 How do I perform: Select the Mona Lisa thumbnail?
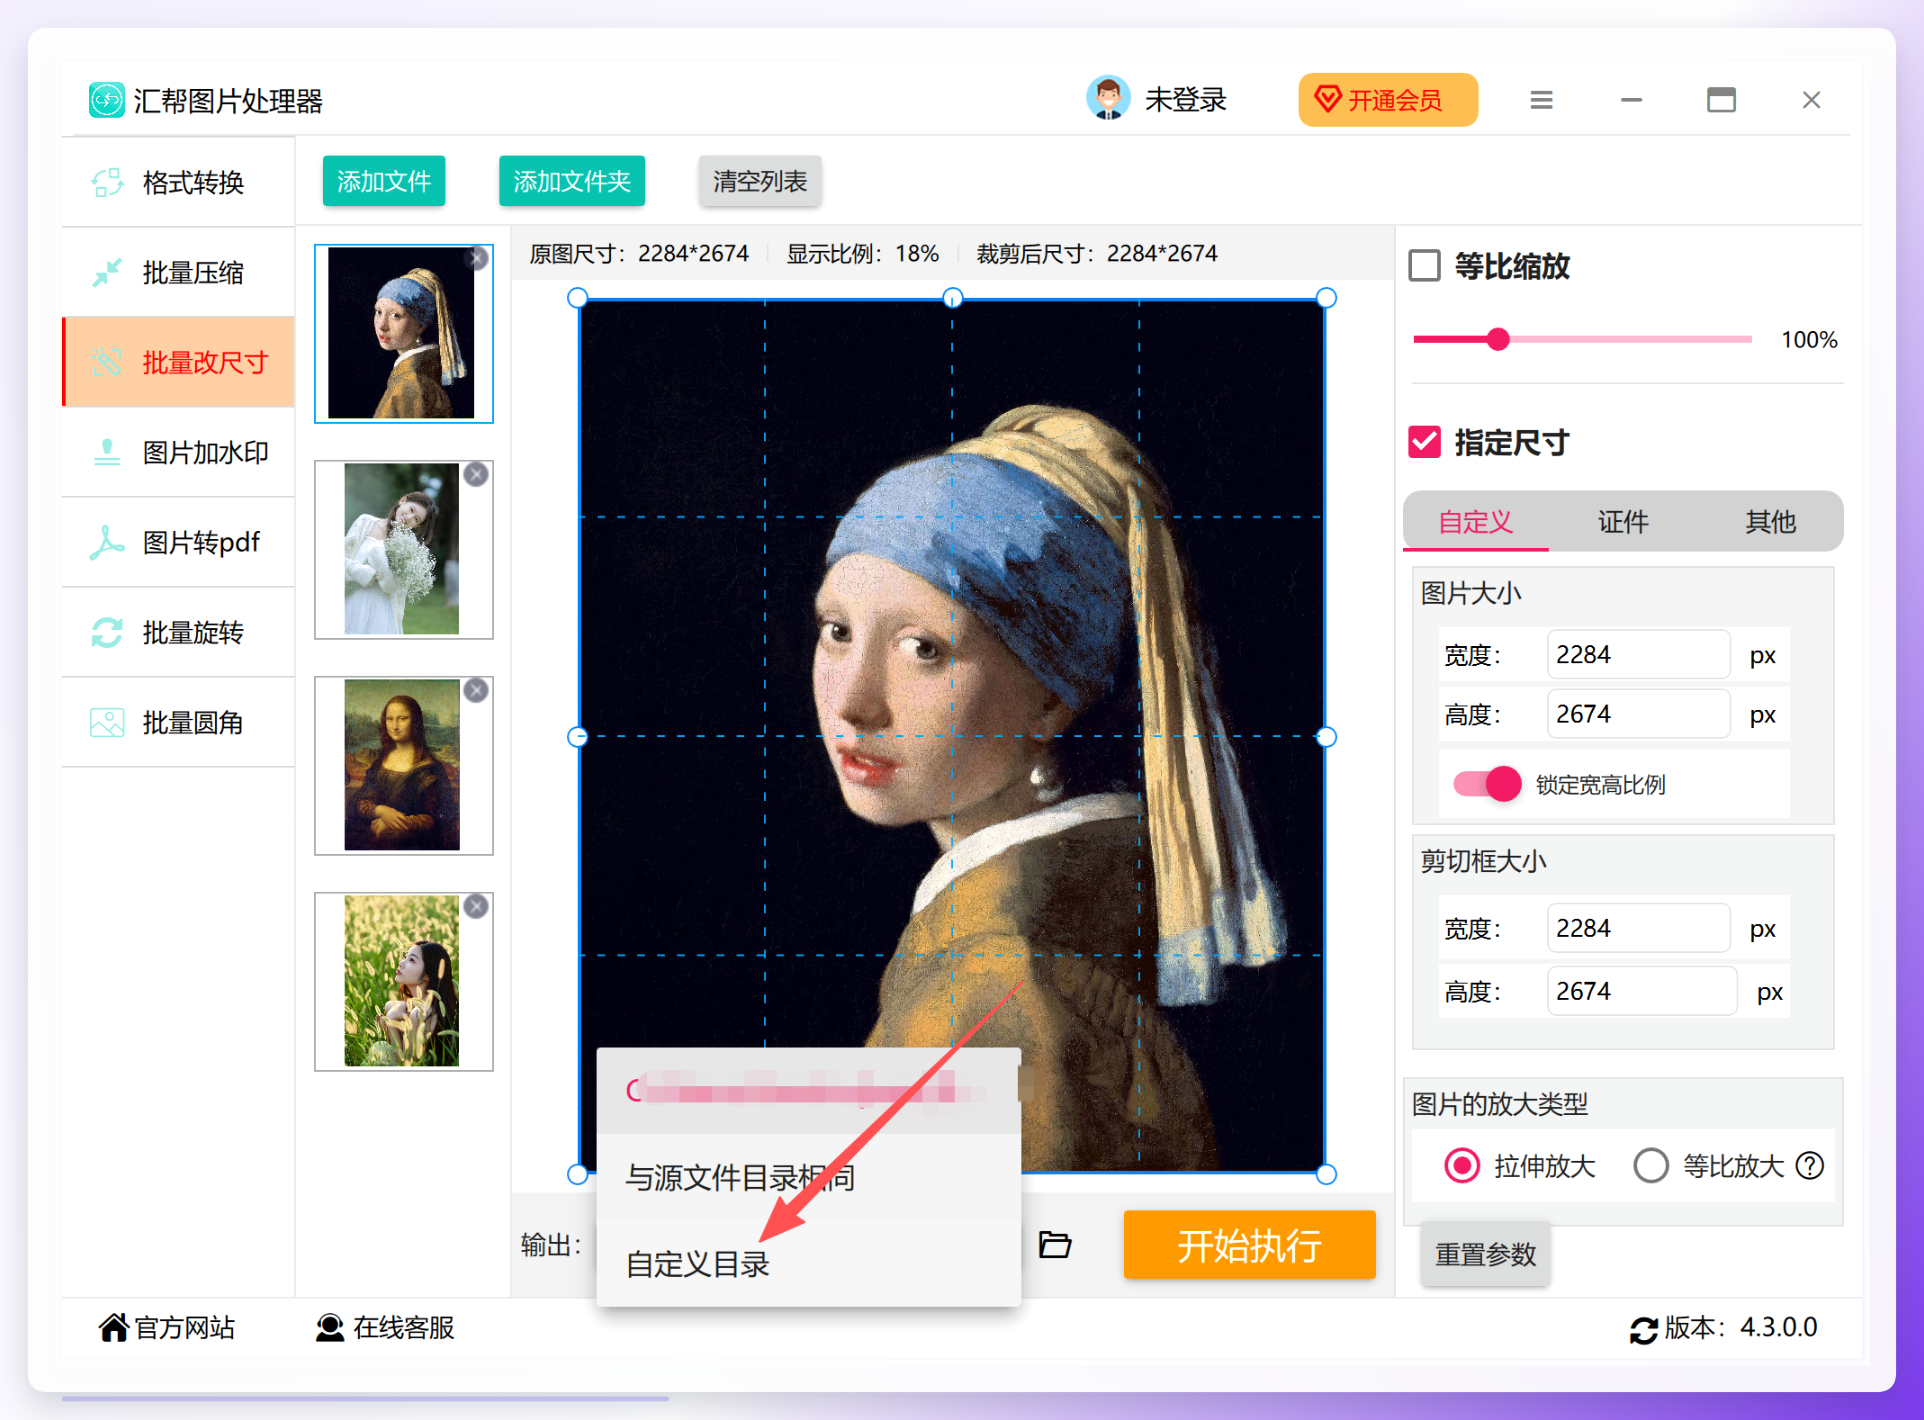[403, 765]
